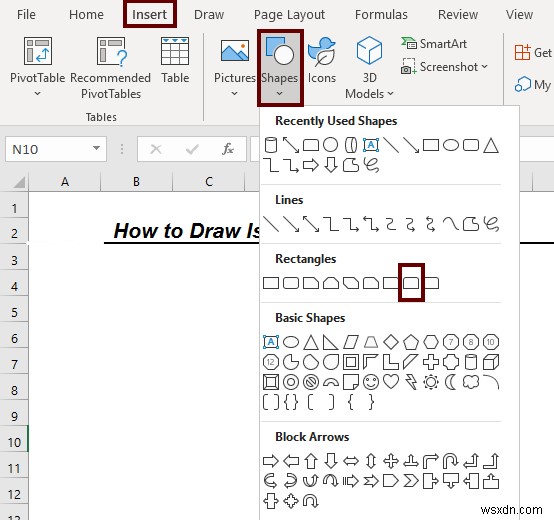
Task: Pick the Heptagon shape labeled 7
Action: pyautogui.click(x=451, y=342)
